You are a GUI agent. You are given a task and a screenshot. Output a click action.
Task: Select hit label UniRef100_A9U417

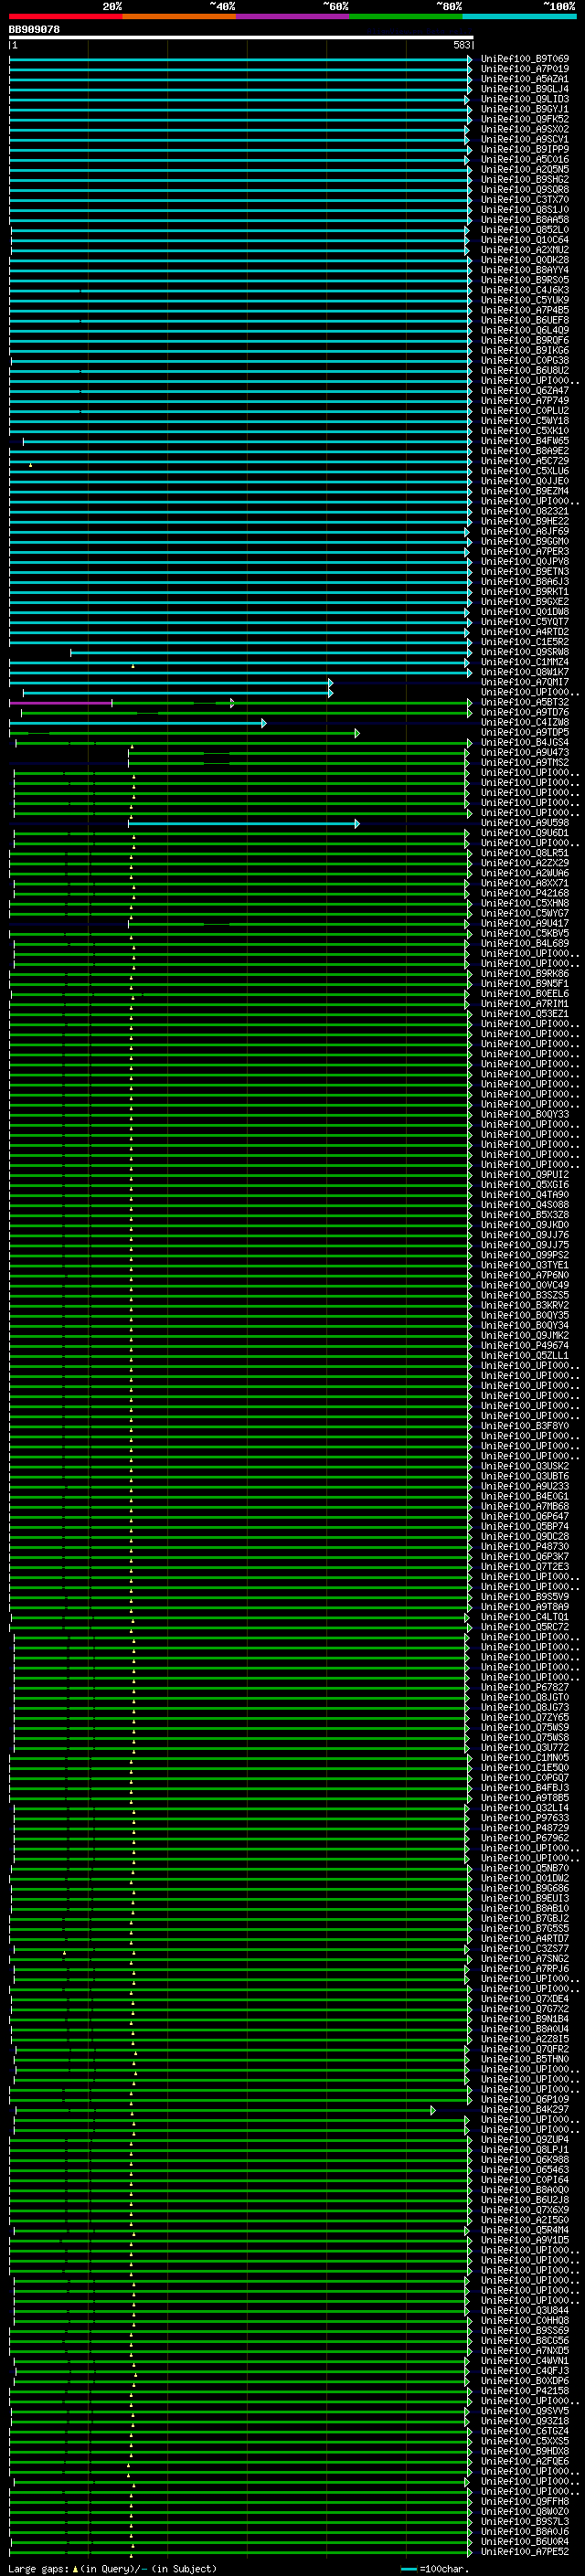point(525,924)
